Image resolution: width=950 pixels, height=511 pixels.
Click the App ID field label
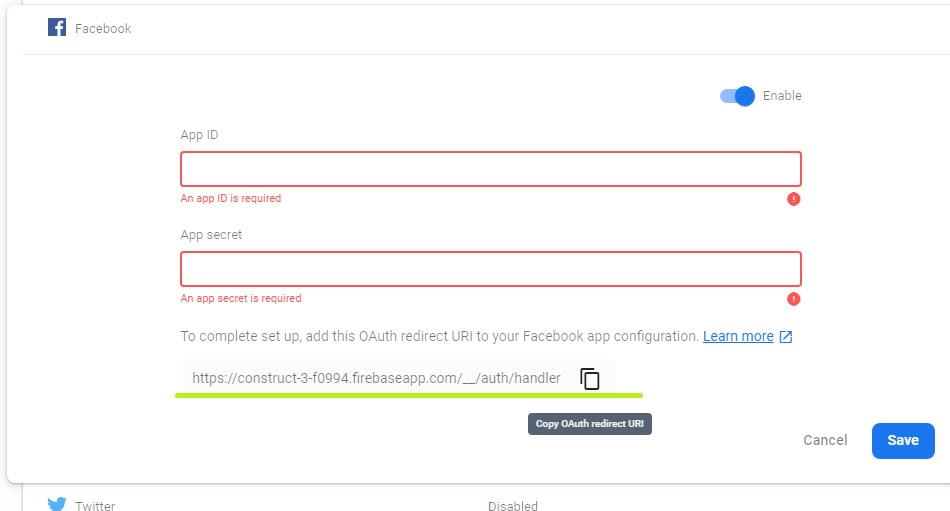[199, 135]
